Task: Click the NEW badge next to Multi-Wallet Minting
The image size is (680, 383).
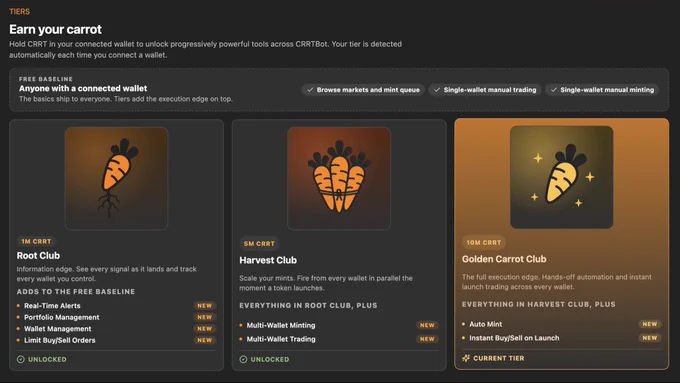Action: tap(427, 325)
